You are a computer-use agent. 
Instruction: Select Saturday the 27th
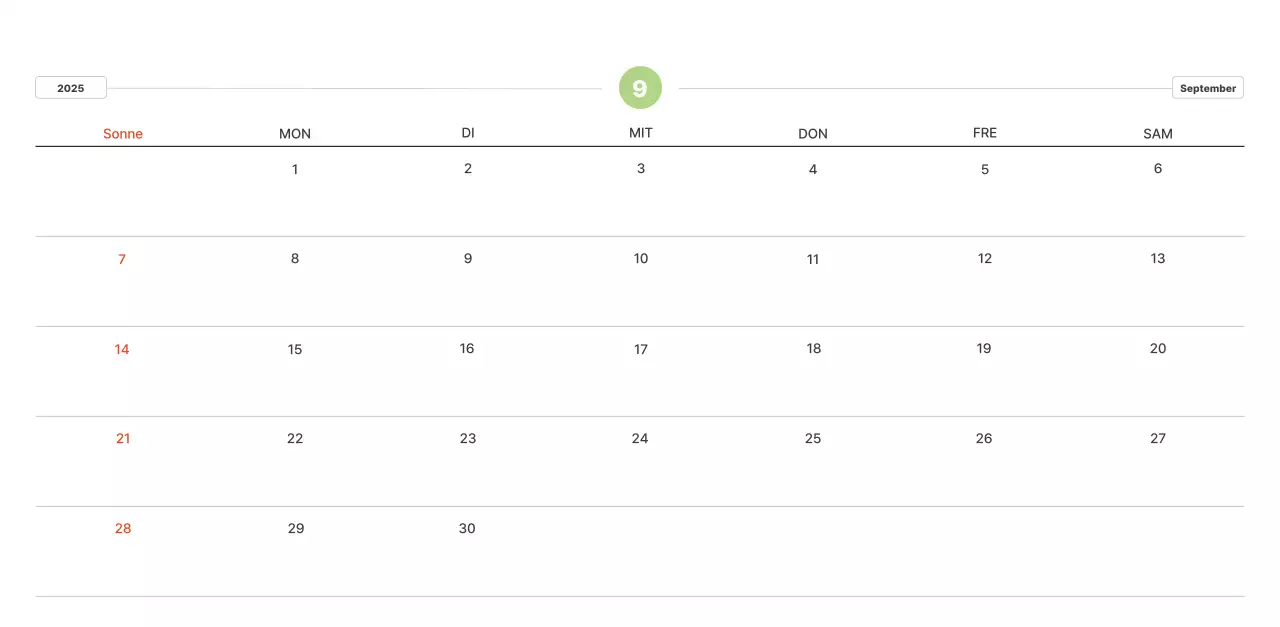coord(1157,439)
